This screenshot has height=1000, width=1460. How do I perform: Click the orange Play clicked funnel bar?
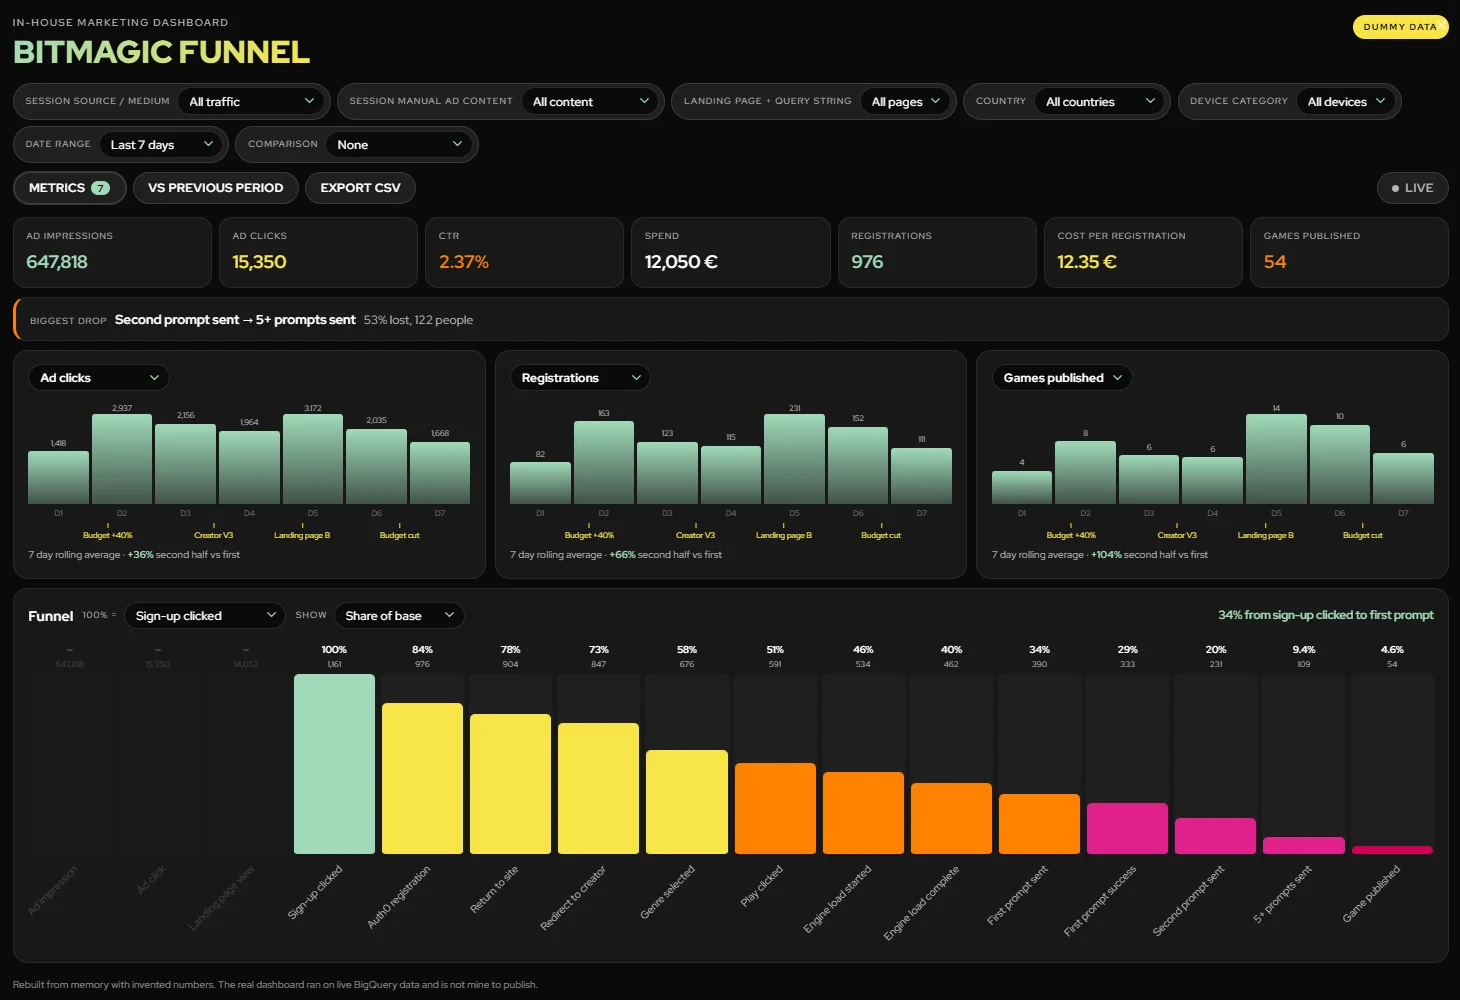(x=775, y=808)
